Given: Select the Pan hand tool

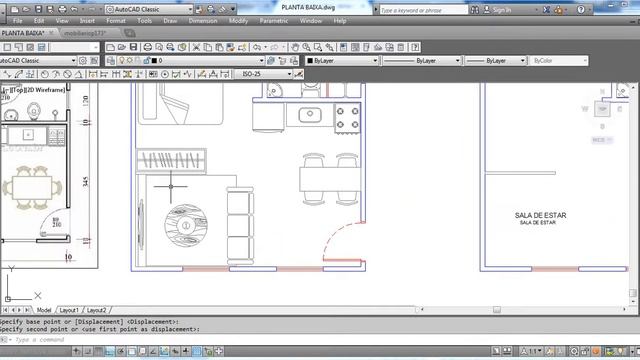Looking at the screenshot, I should (295, 47).
